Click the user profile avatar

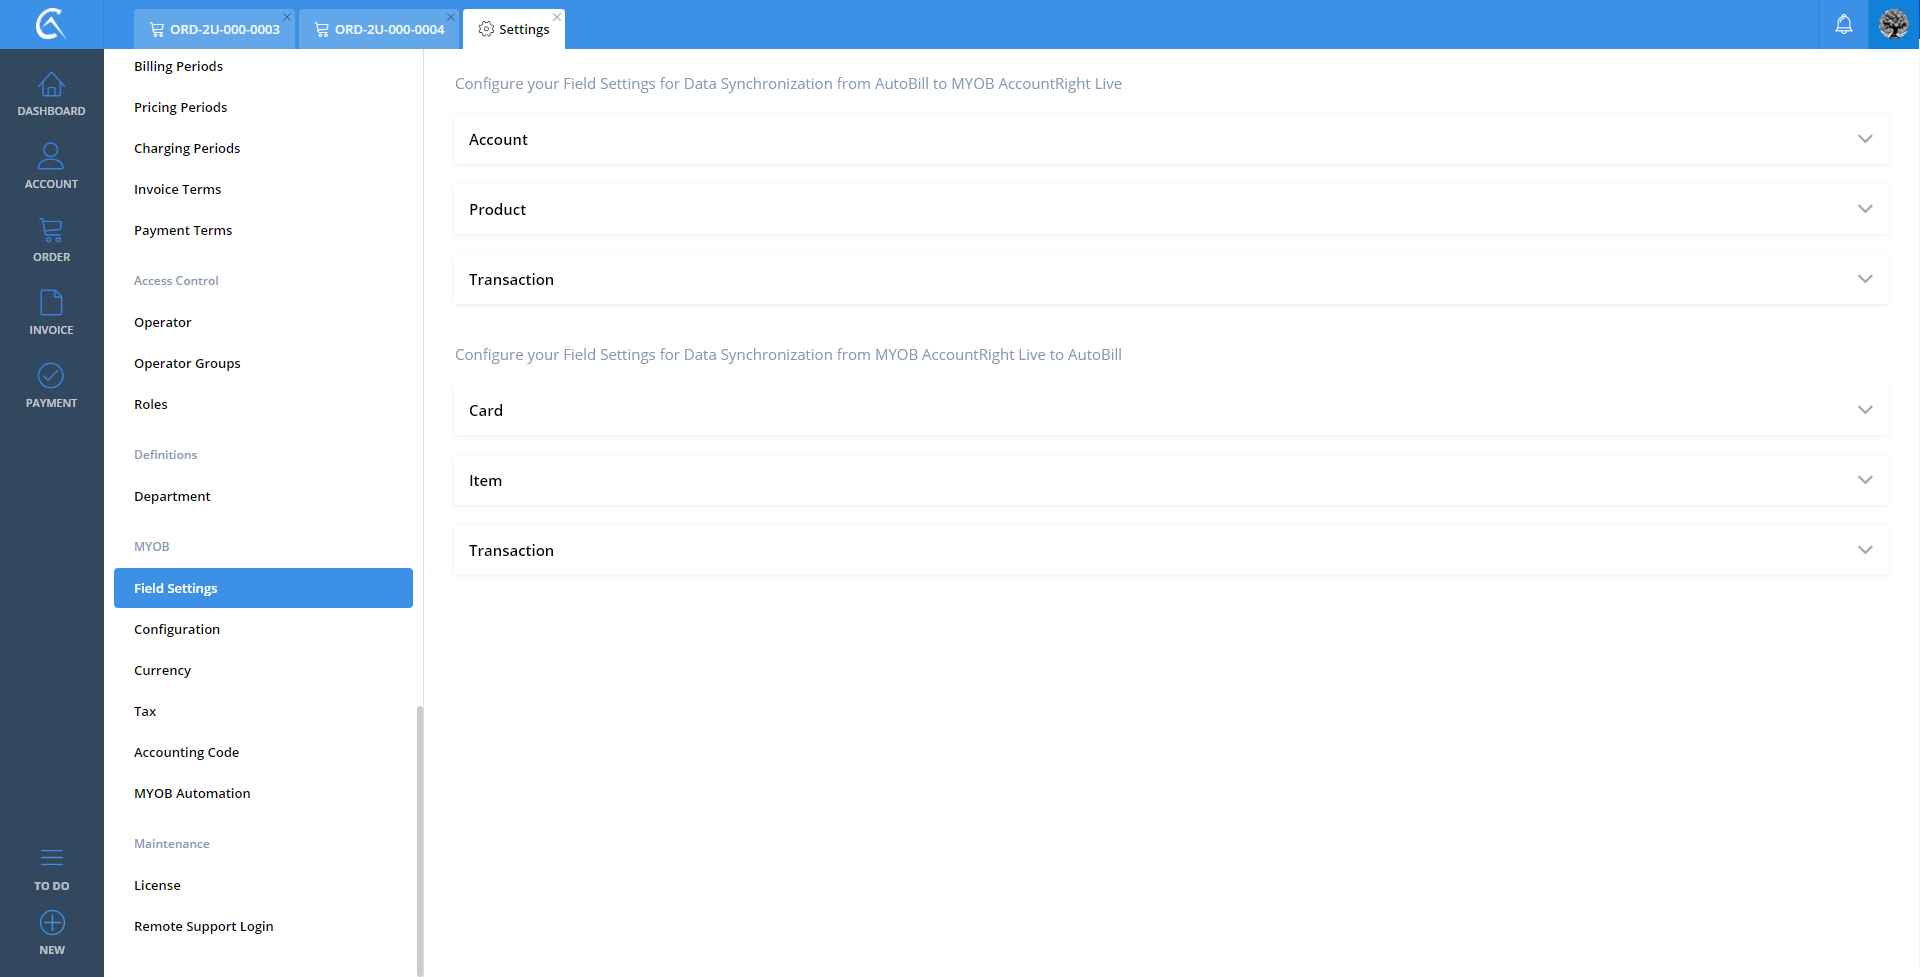pos(1893,24)
